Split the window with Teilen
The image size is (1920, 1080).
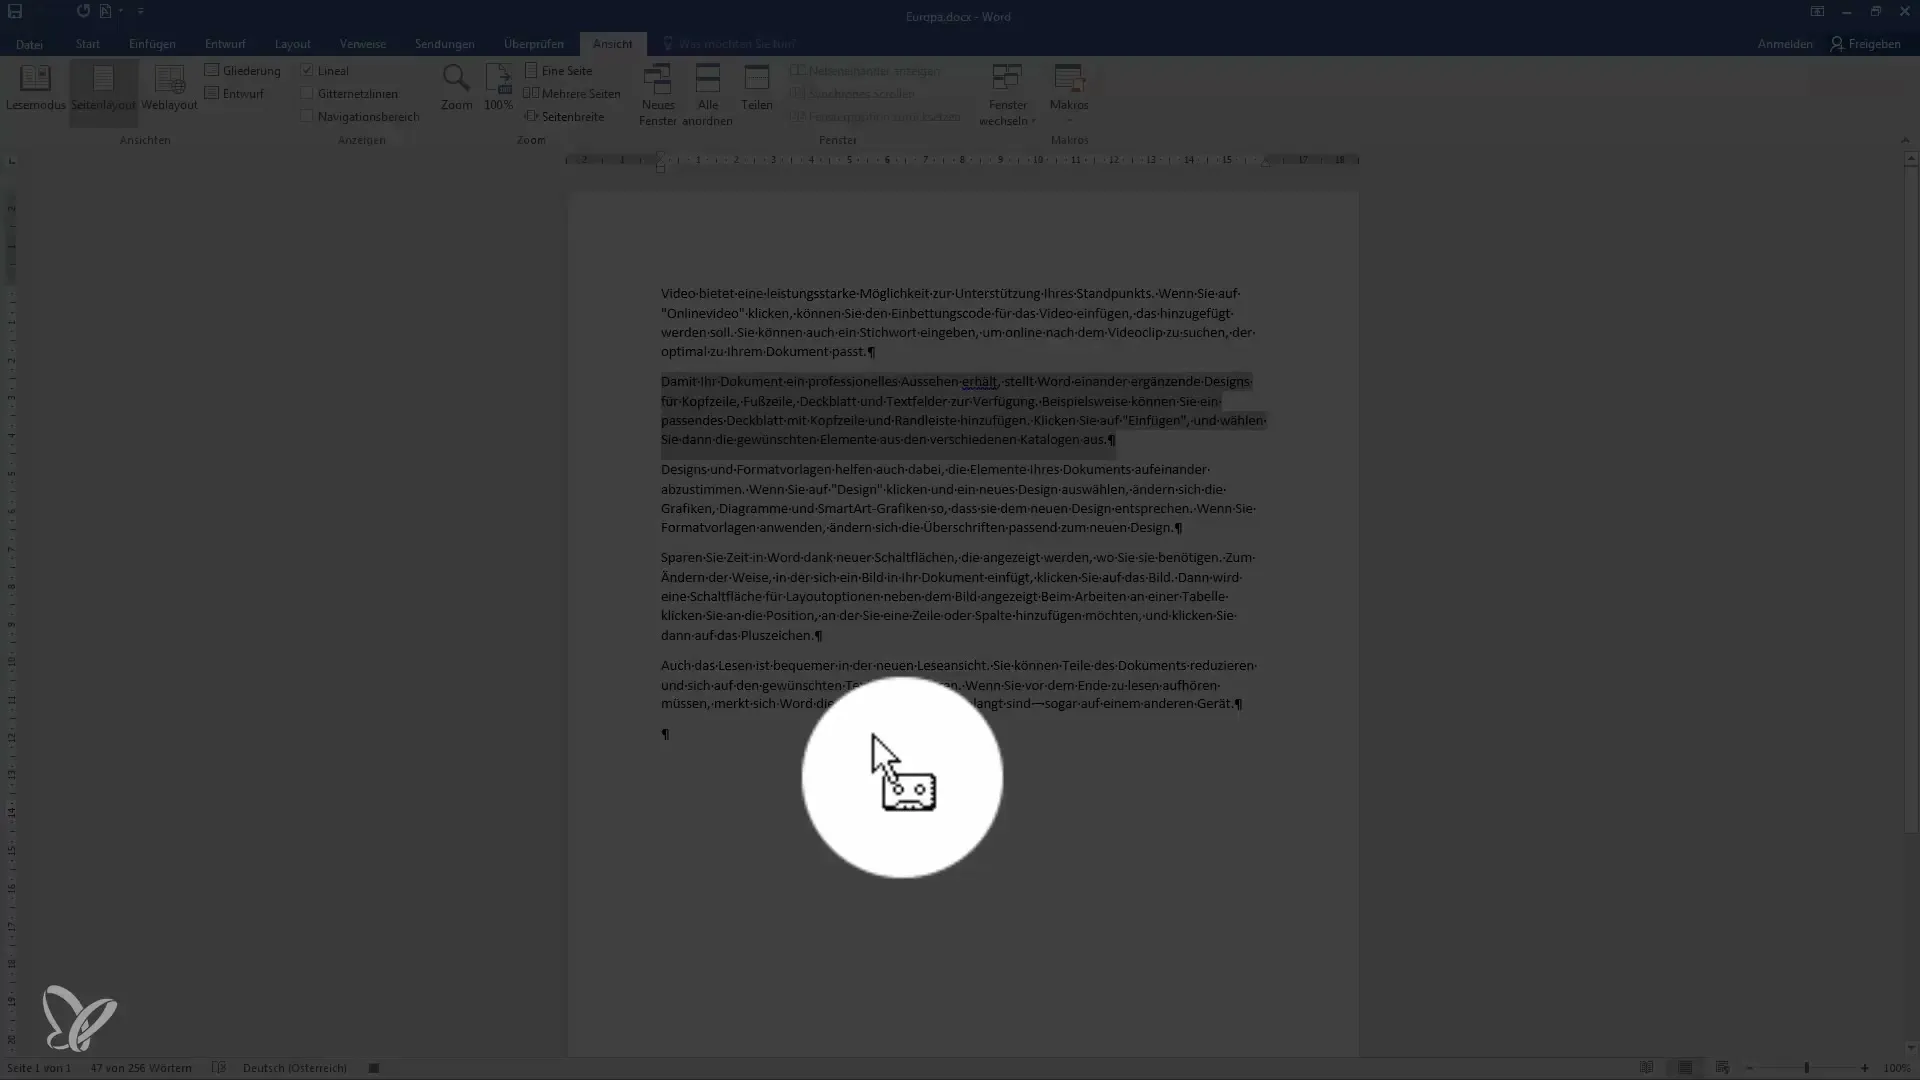tap(756, 88)
